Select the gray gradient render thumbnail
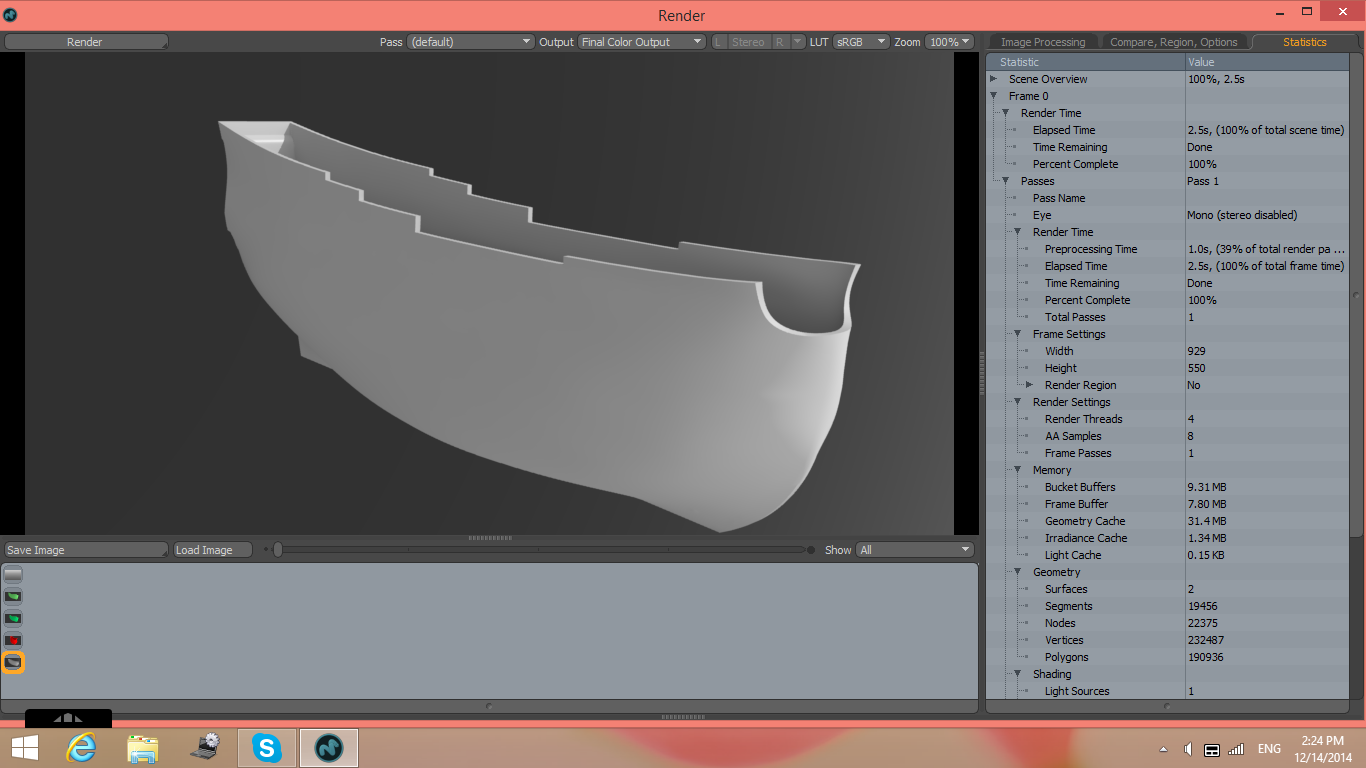 [13, 574]
